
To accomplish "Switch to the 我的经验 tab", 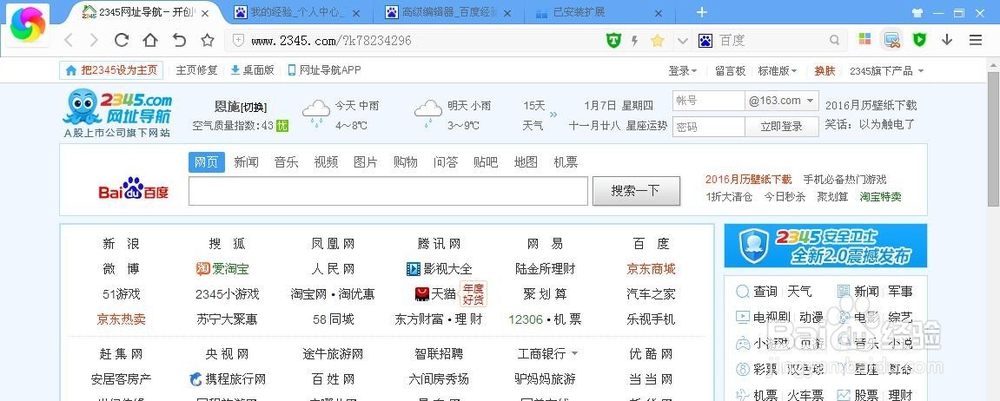I will pyautogui.click(x=297, y=12).
